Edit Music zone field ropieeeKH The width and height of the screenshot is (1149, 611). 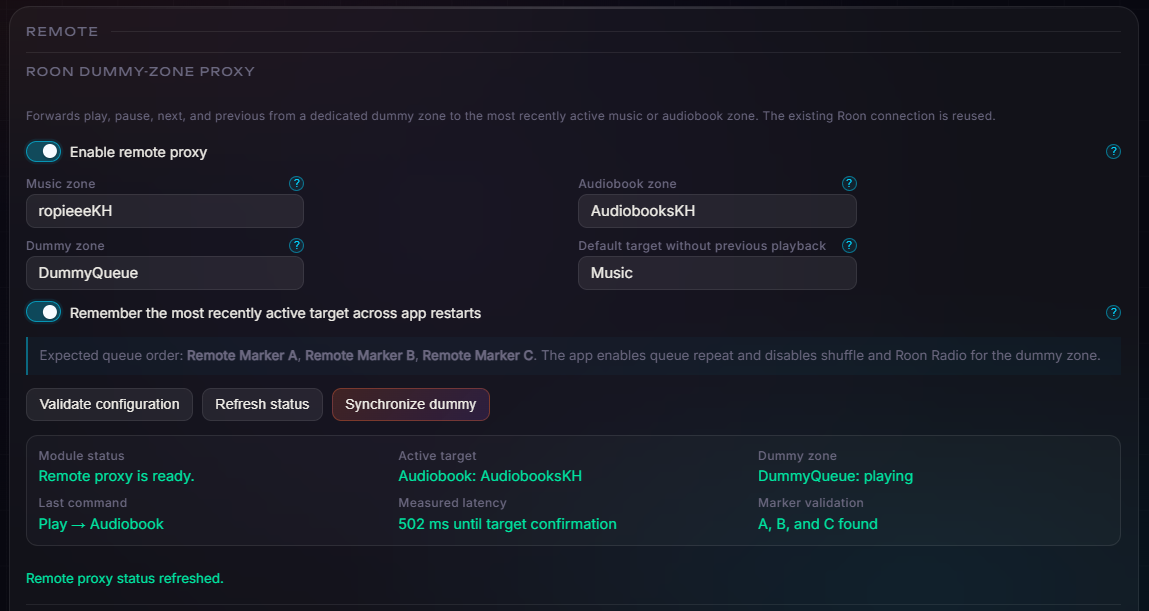click(x=165, y=211)
